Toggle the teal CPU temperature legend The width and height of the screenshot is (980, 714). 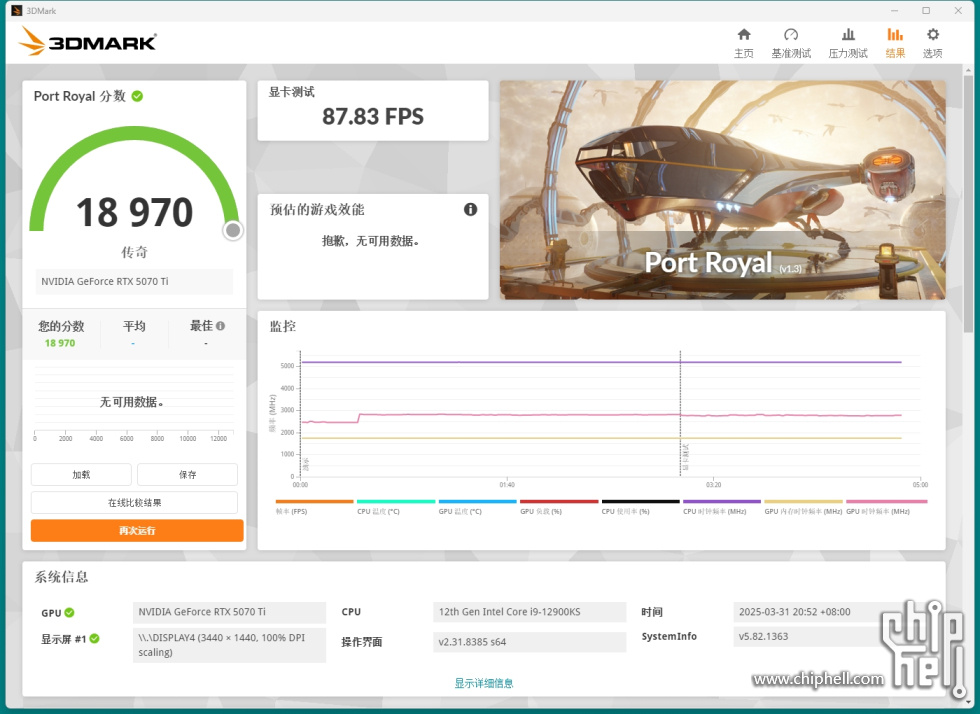pyautogui.click(x=396, y=506)
